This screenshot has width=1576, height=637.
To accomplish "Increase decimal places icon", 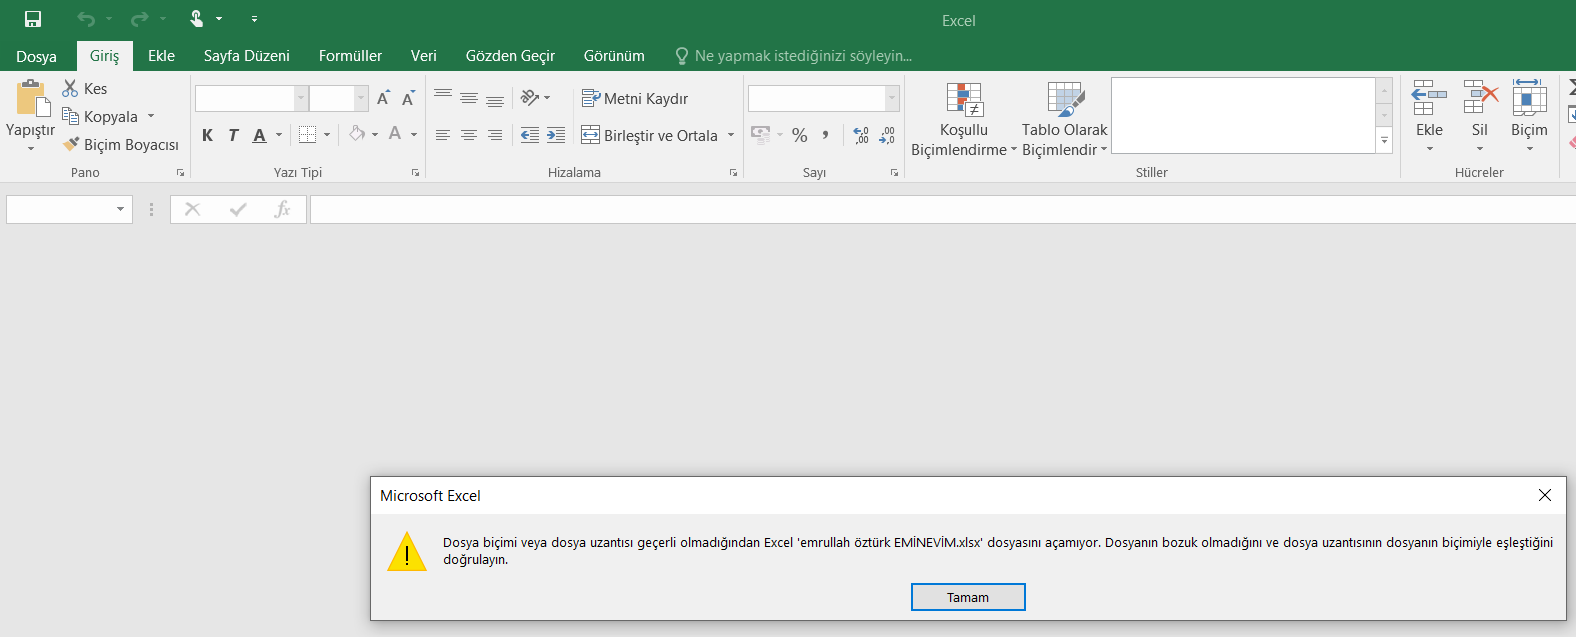I will pyautogui.click(x=861, y=135).
